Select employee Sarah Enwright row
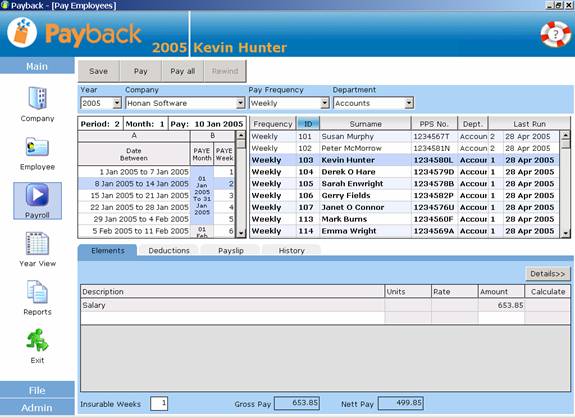Viewport: 575px width, 418px height. pos(404,183)
